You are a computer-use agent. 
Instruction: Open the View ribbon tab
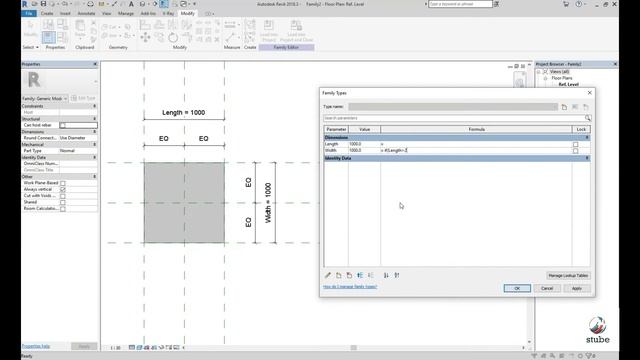tap(107, 13)
